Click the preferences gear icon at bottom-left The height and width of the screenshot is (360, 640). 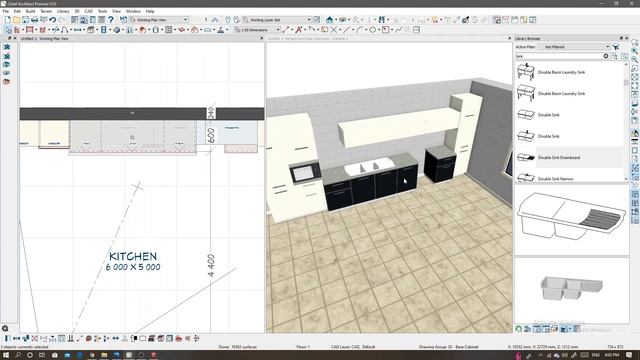[x=5, y=328]
